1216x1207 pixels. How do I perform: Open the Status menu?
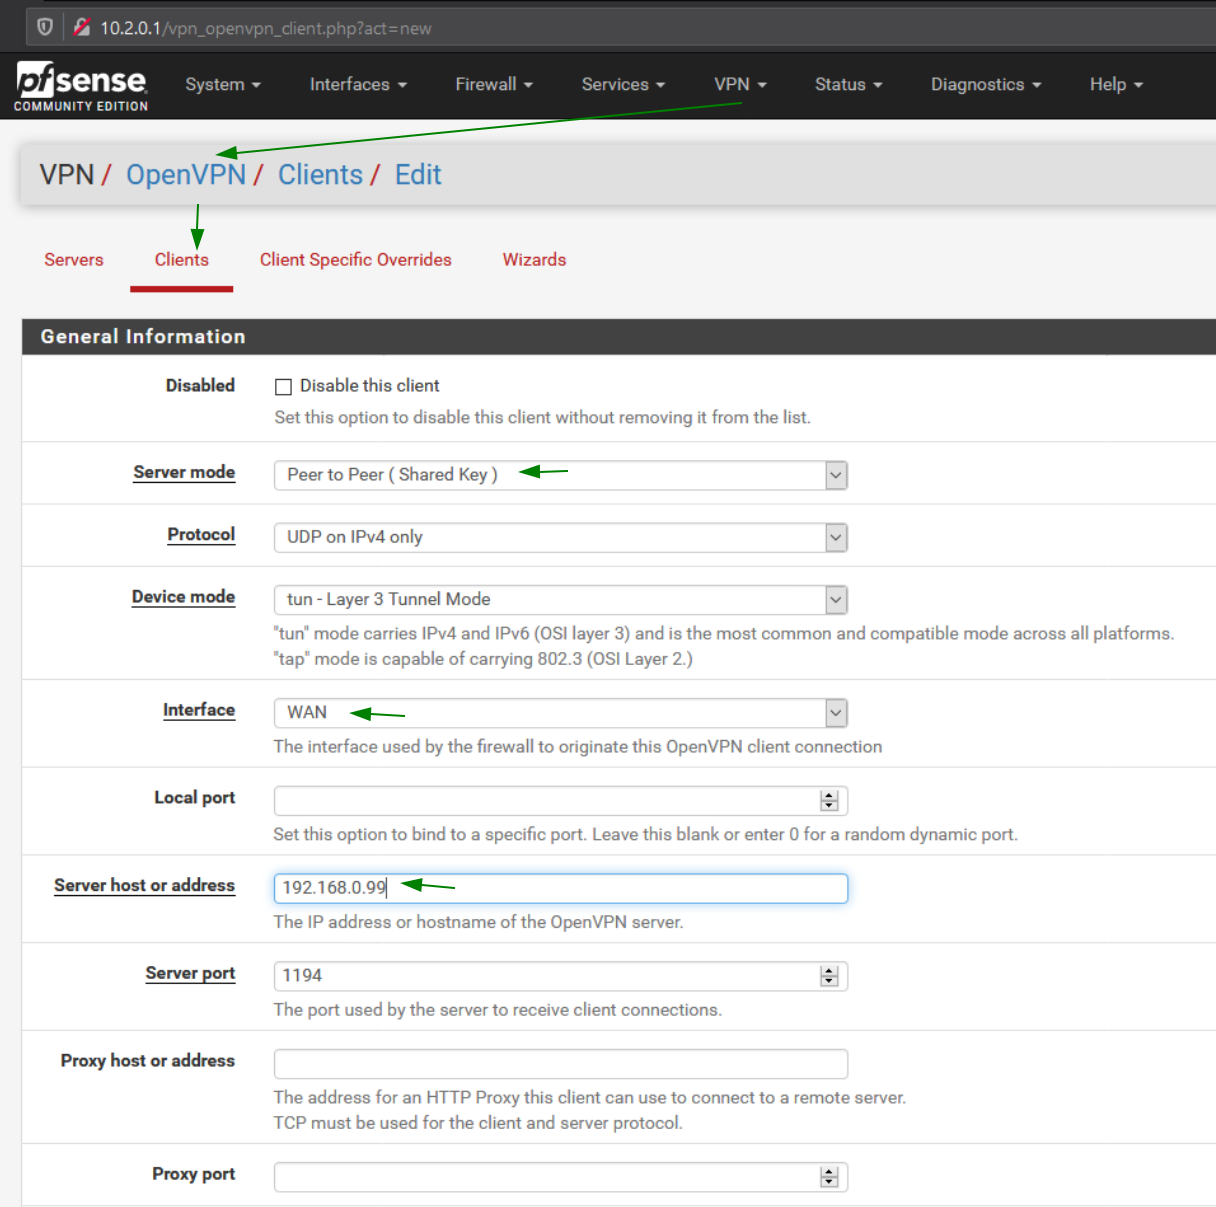(x=848, y=85)
